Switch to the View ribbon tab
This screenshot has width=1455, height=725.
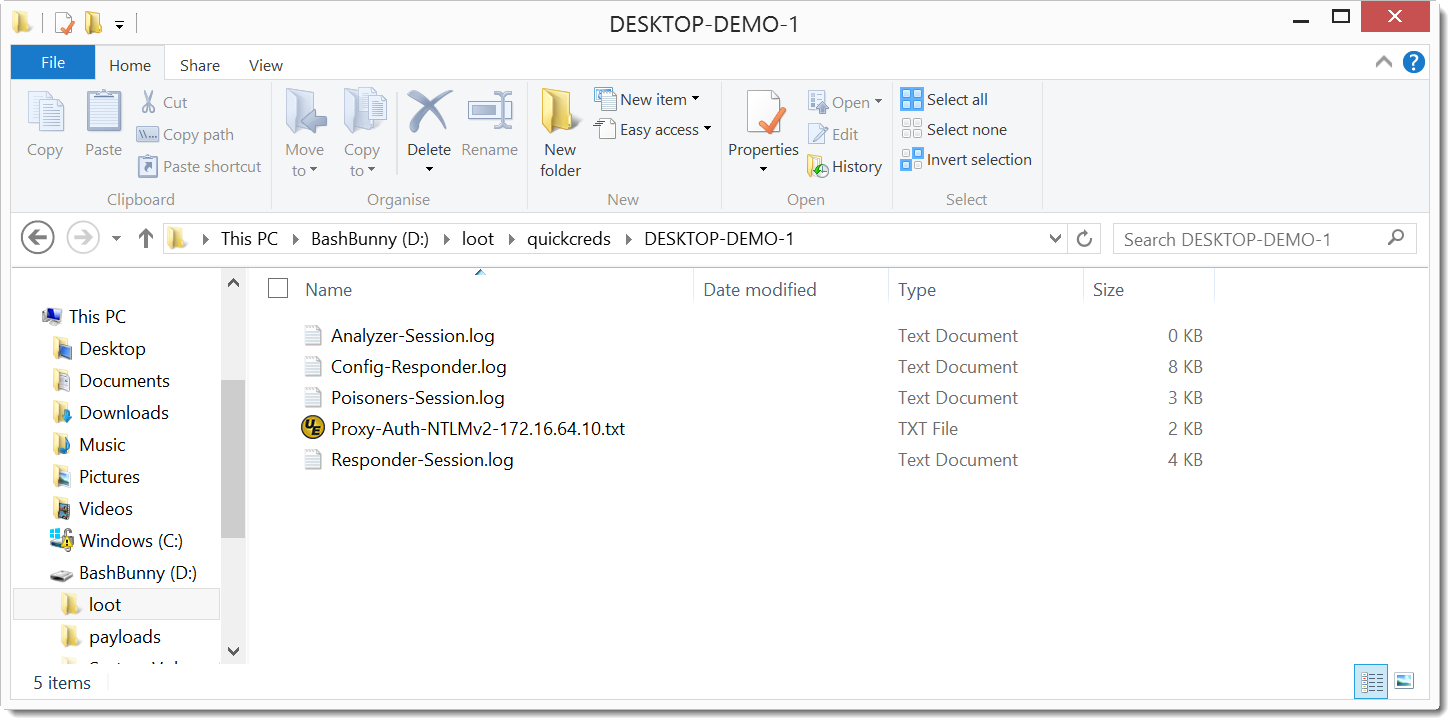(x=266, y=65)
